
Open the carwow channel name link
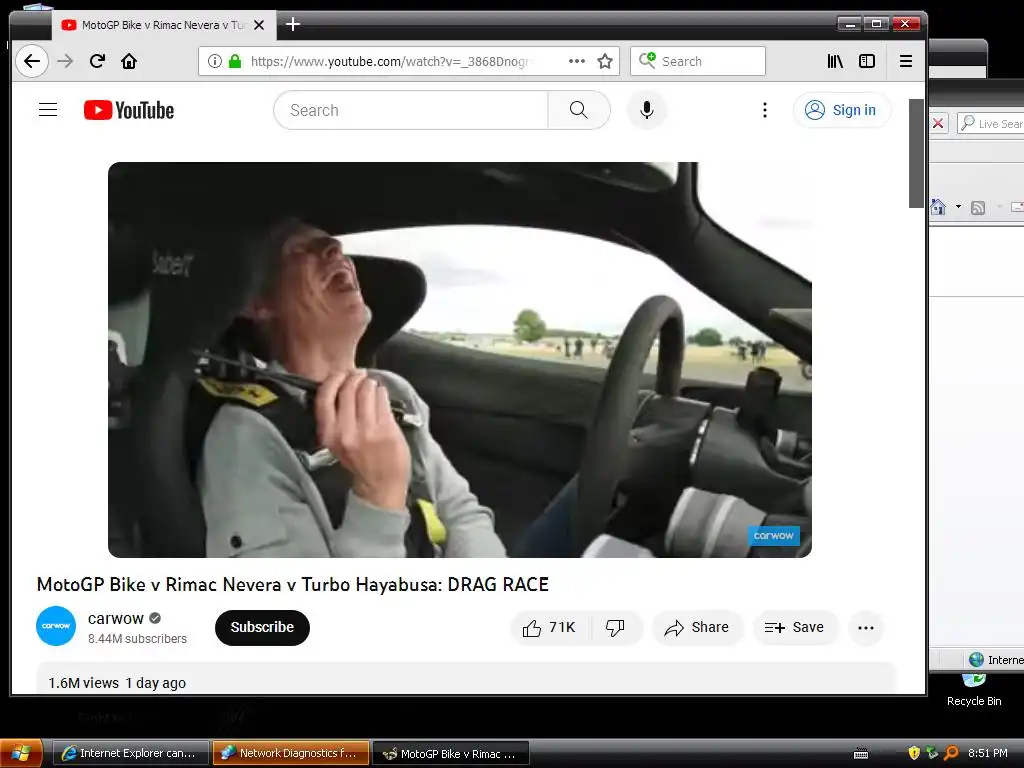pyautogui.click(x=116, y=618)
